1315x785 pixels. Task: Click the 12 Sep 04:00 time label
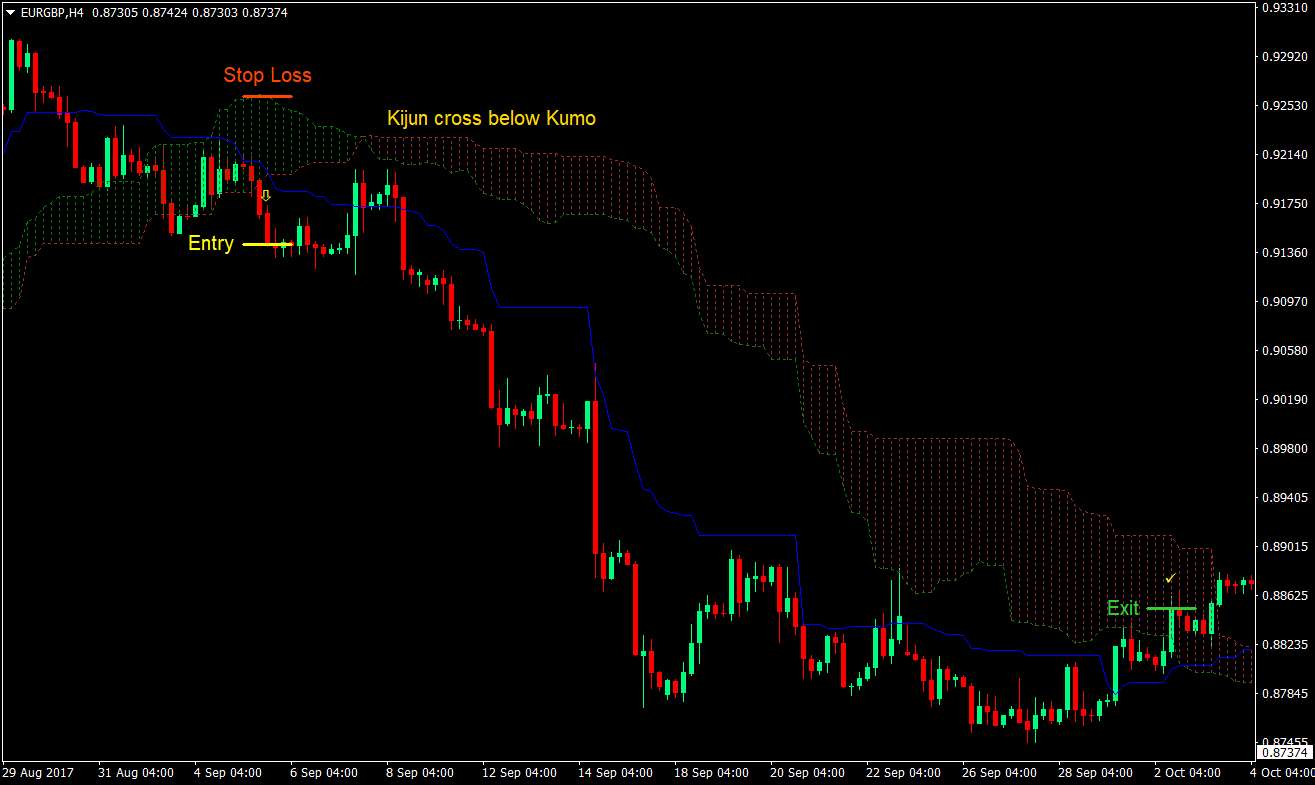click(519, 773)
